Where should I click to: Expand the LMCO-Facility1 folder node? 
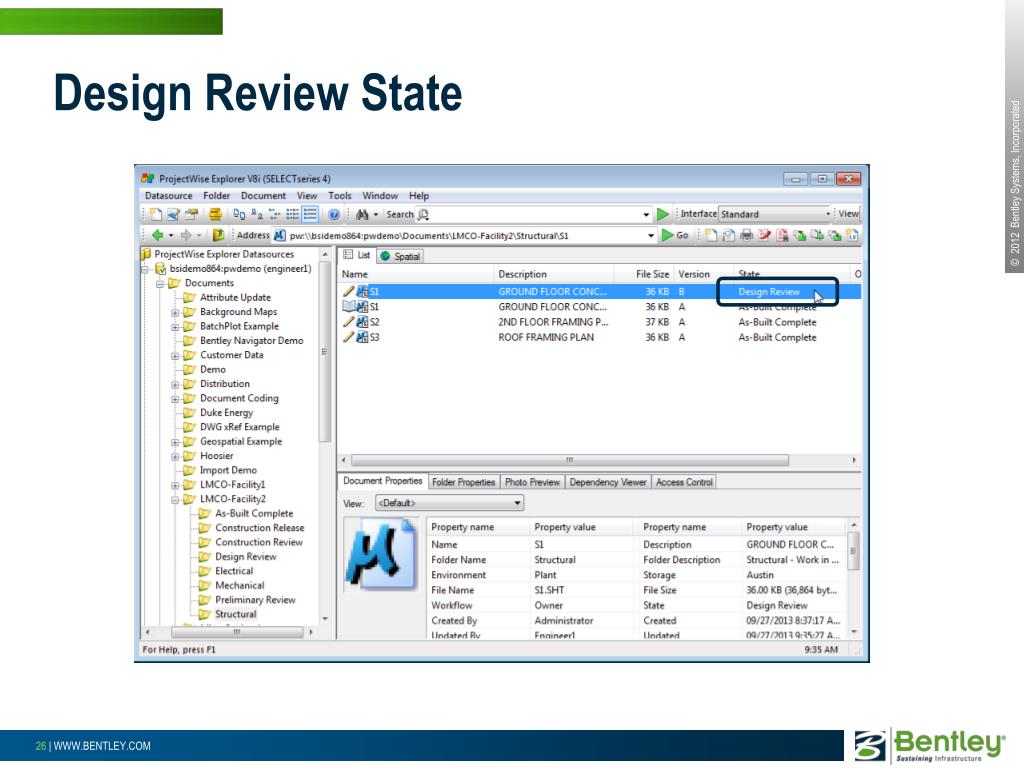[175, 485]
